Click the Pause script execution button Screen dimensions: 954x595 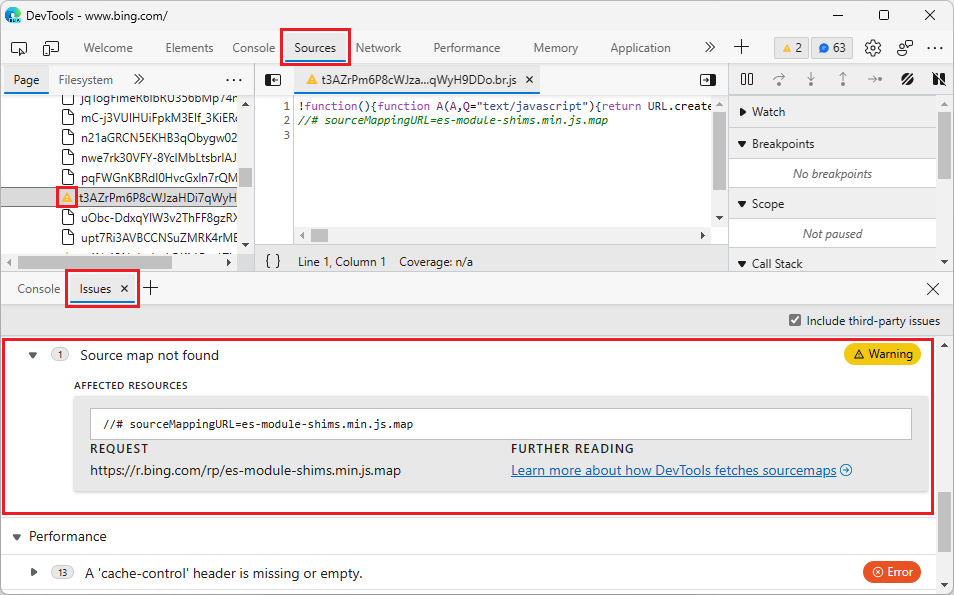(x=747, y=79)
